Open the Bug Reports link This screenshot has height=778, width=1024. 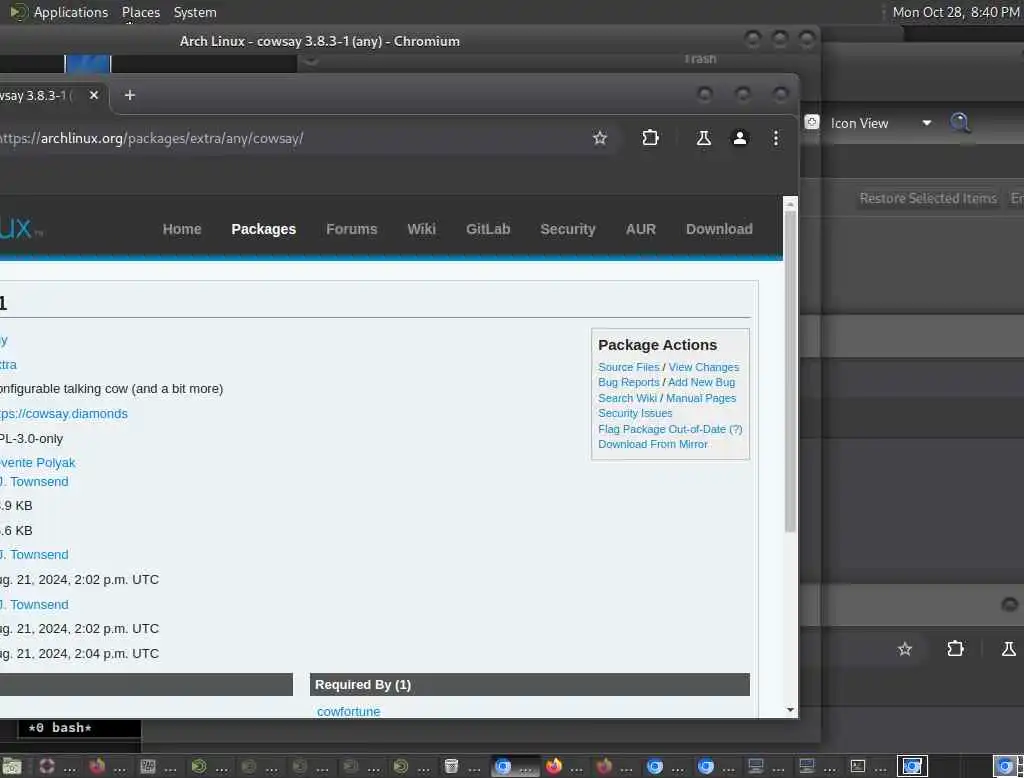pos(628,382)
